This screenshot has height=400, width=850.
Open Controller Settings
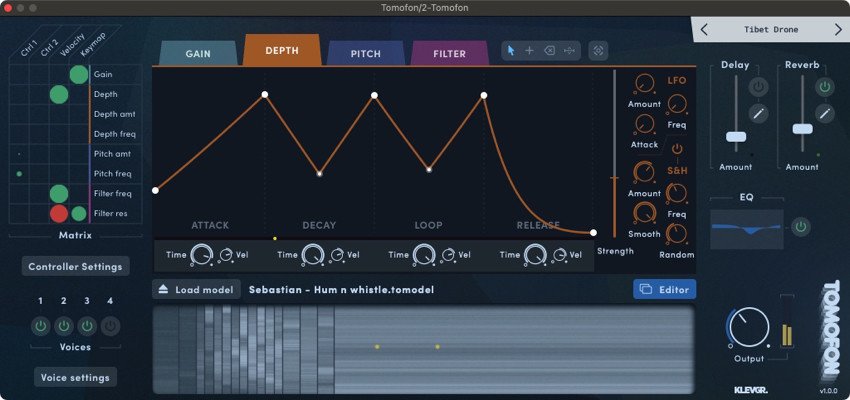(x=75, y=267)
